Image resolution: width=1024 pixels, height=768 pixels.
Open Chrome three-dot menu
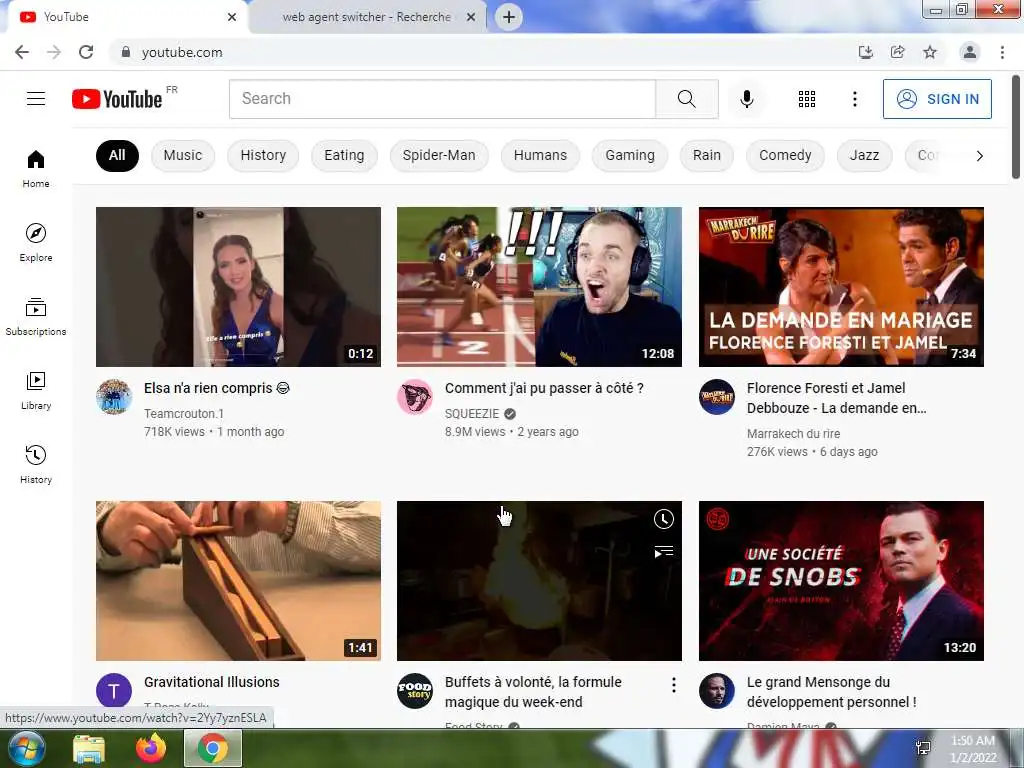(x=1002, y=52)
